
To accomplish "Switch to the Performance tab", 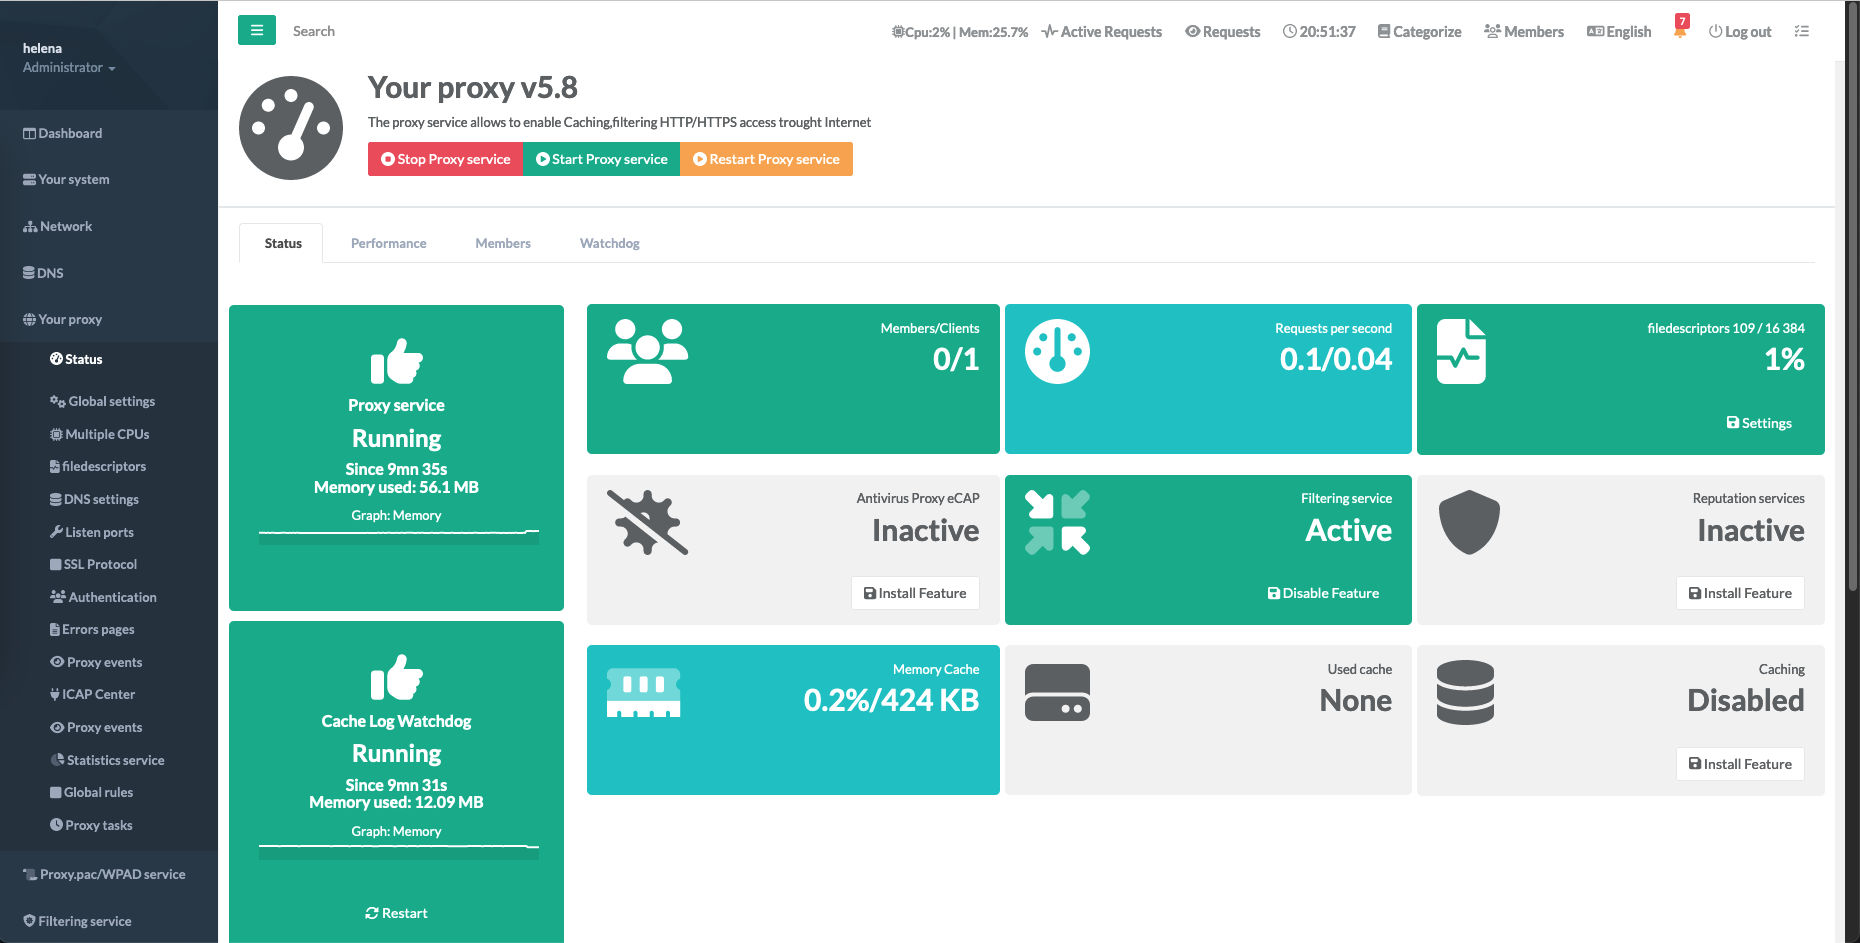I will tap(388, 243).
